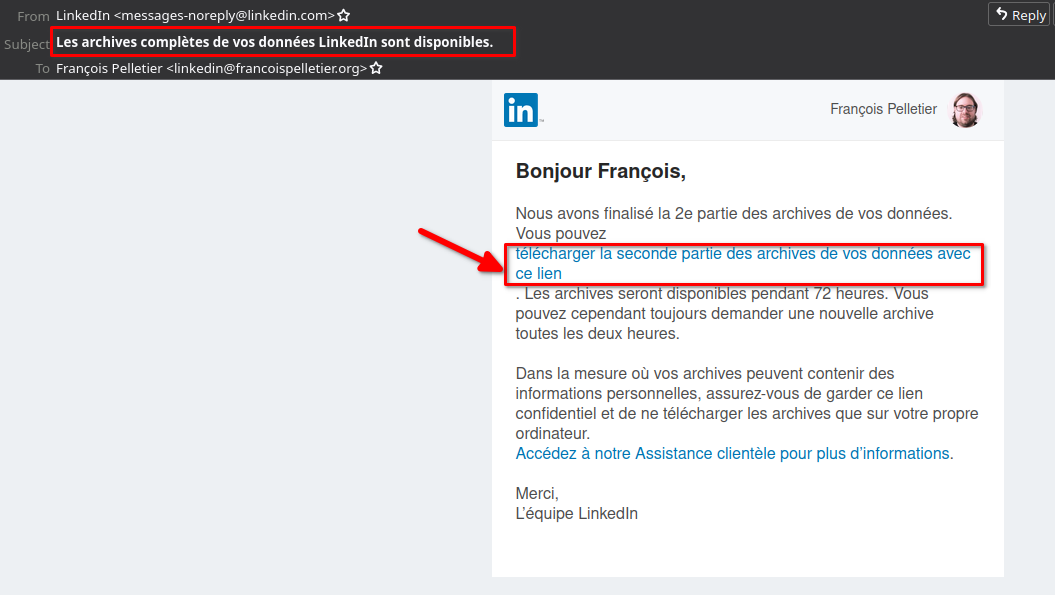The width and height of the screenshot is (1055, 595).
Task: Click the LinkedIn logo in the email
Action: pos(521,110)
